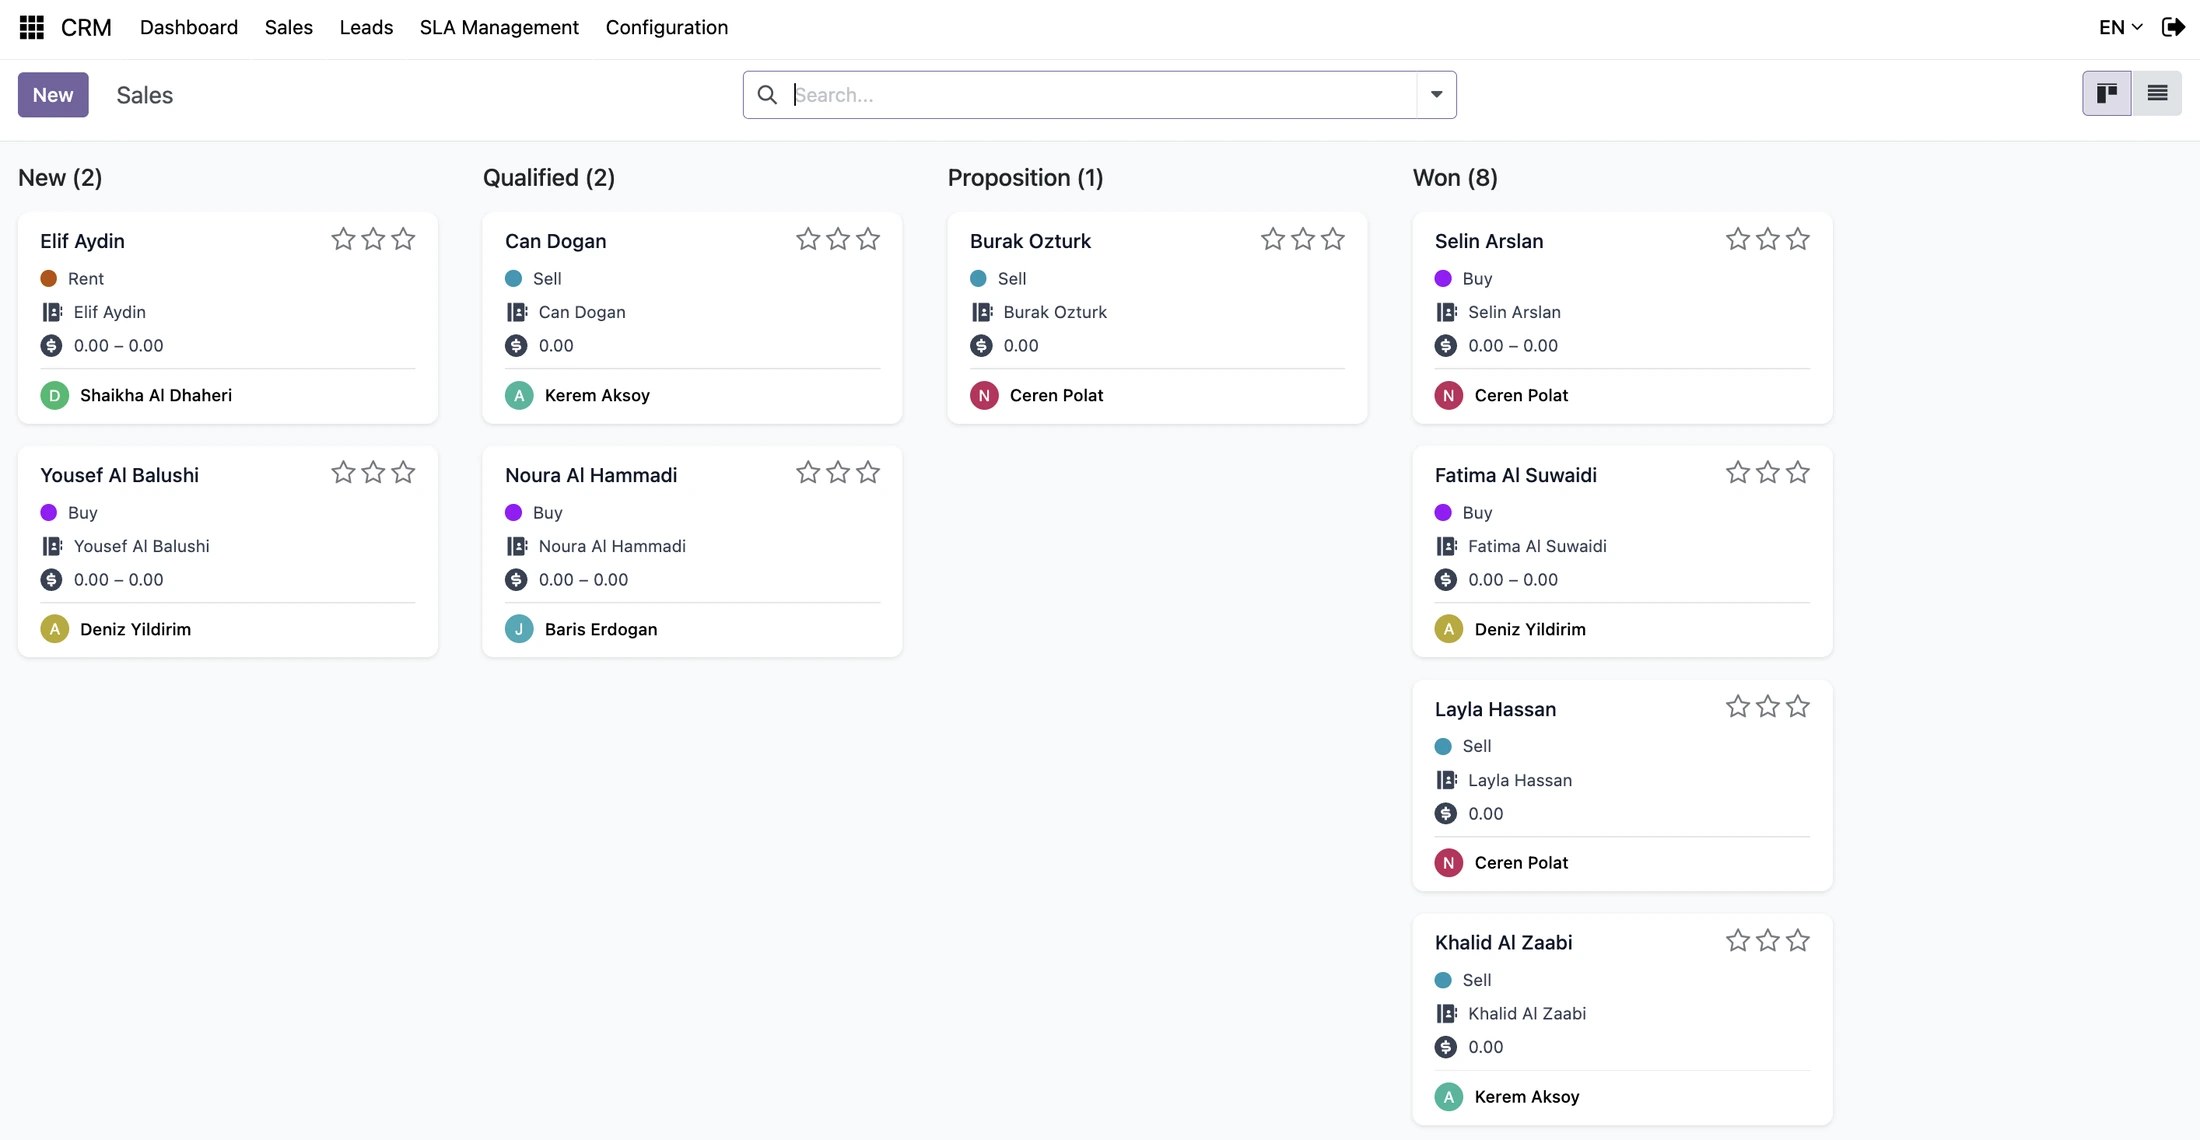Image resolution: width=2200 pixels, height=1140 pixels.
Task: Click the CRM app title
Action: [x=86, y=27]
